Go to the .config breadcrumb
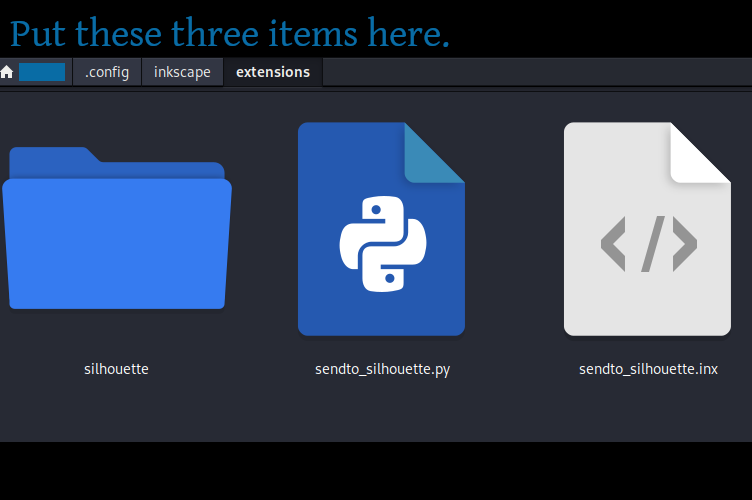 [107, 72]
